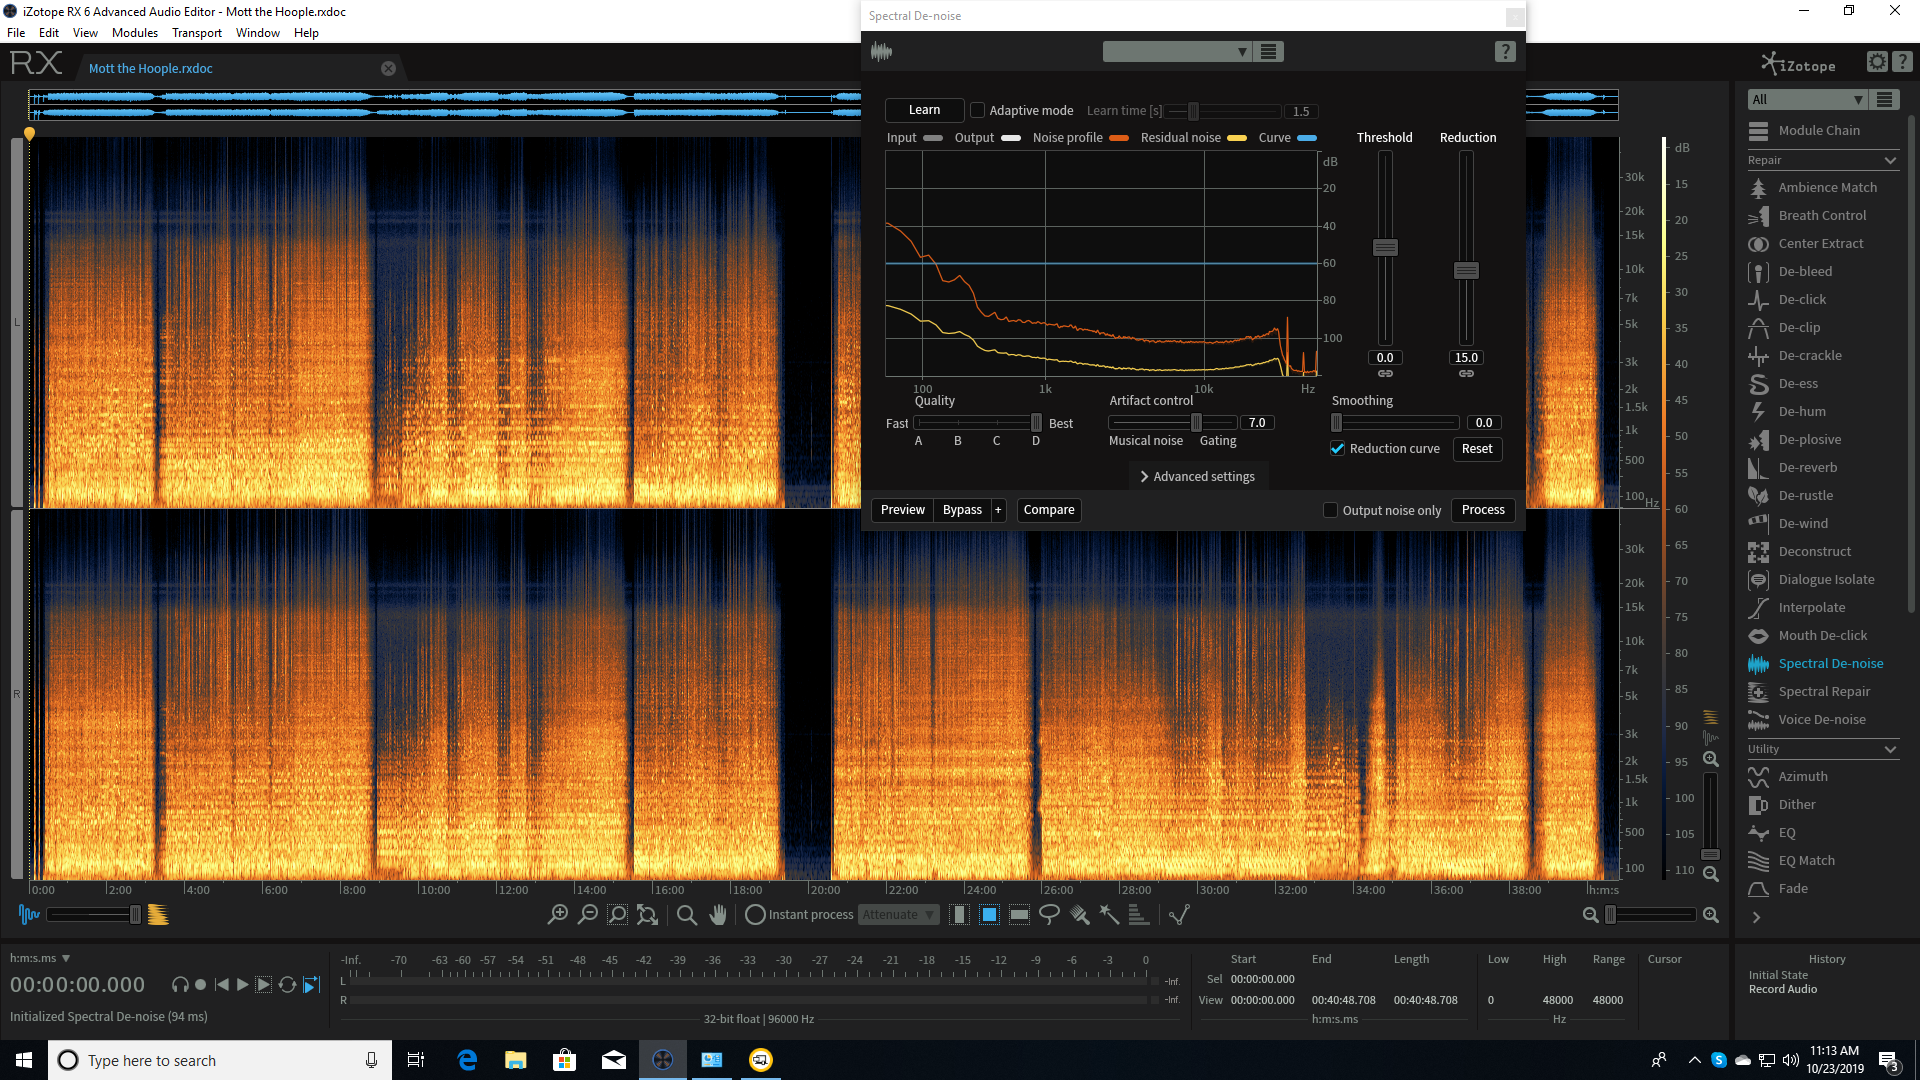Switch to the Mott the Hoople.rxdoc tab
Viewport: 1920px width, 1080px height.
(150, 68)
